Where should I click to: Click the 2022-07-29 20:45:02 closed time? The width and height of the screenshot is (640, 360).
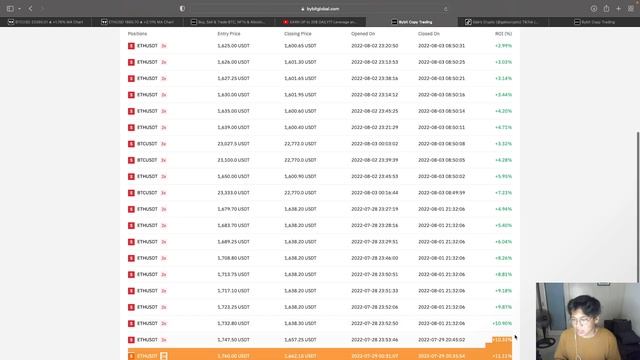(x=442, y=340)
